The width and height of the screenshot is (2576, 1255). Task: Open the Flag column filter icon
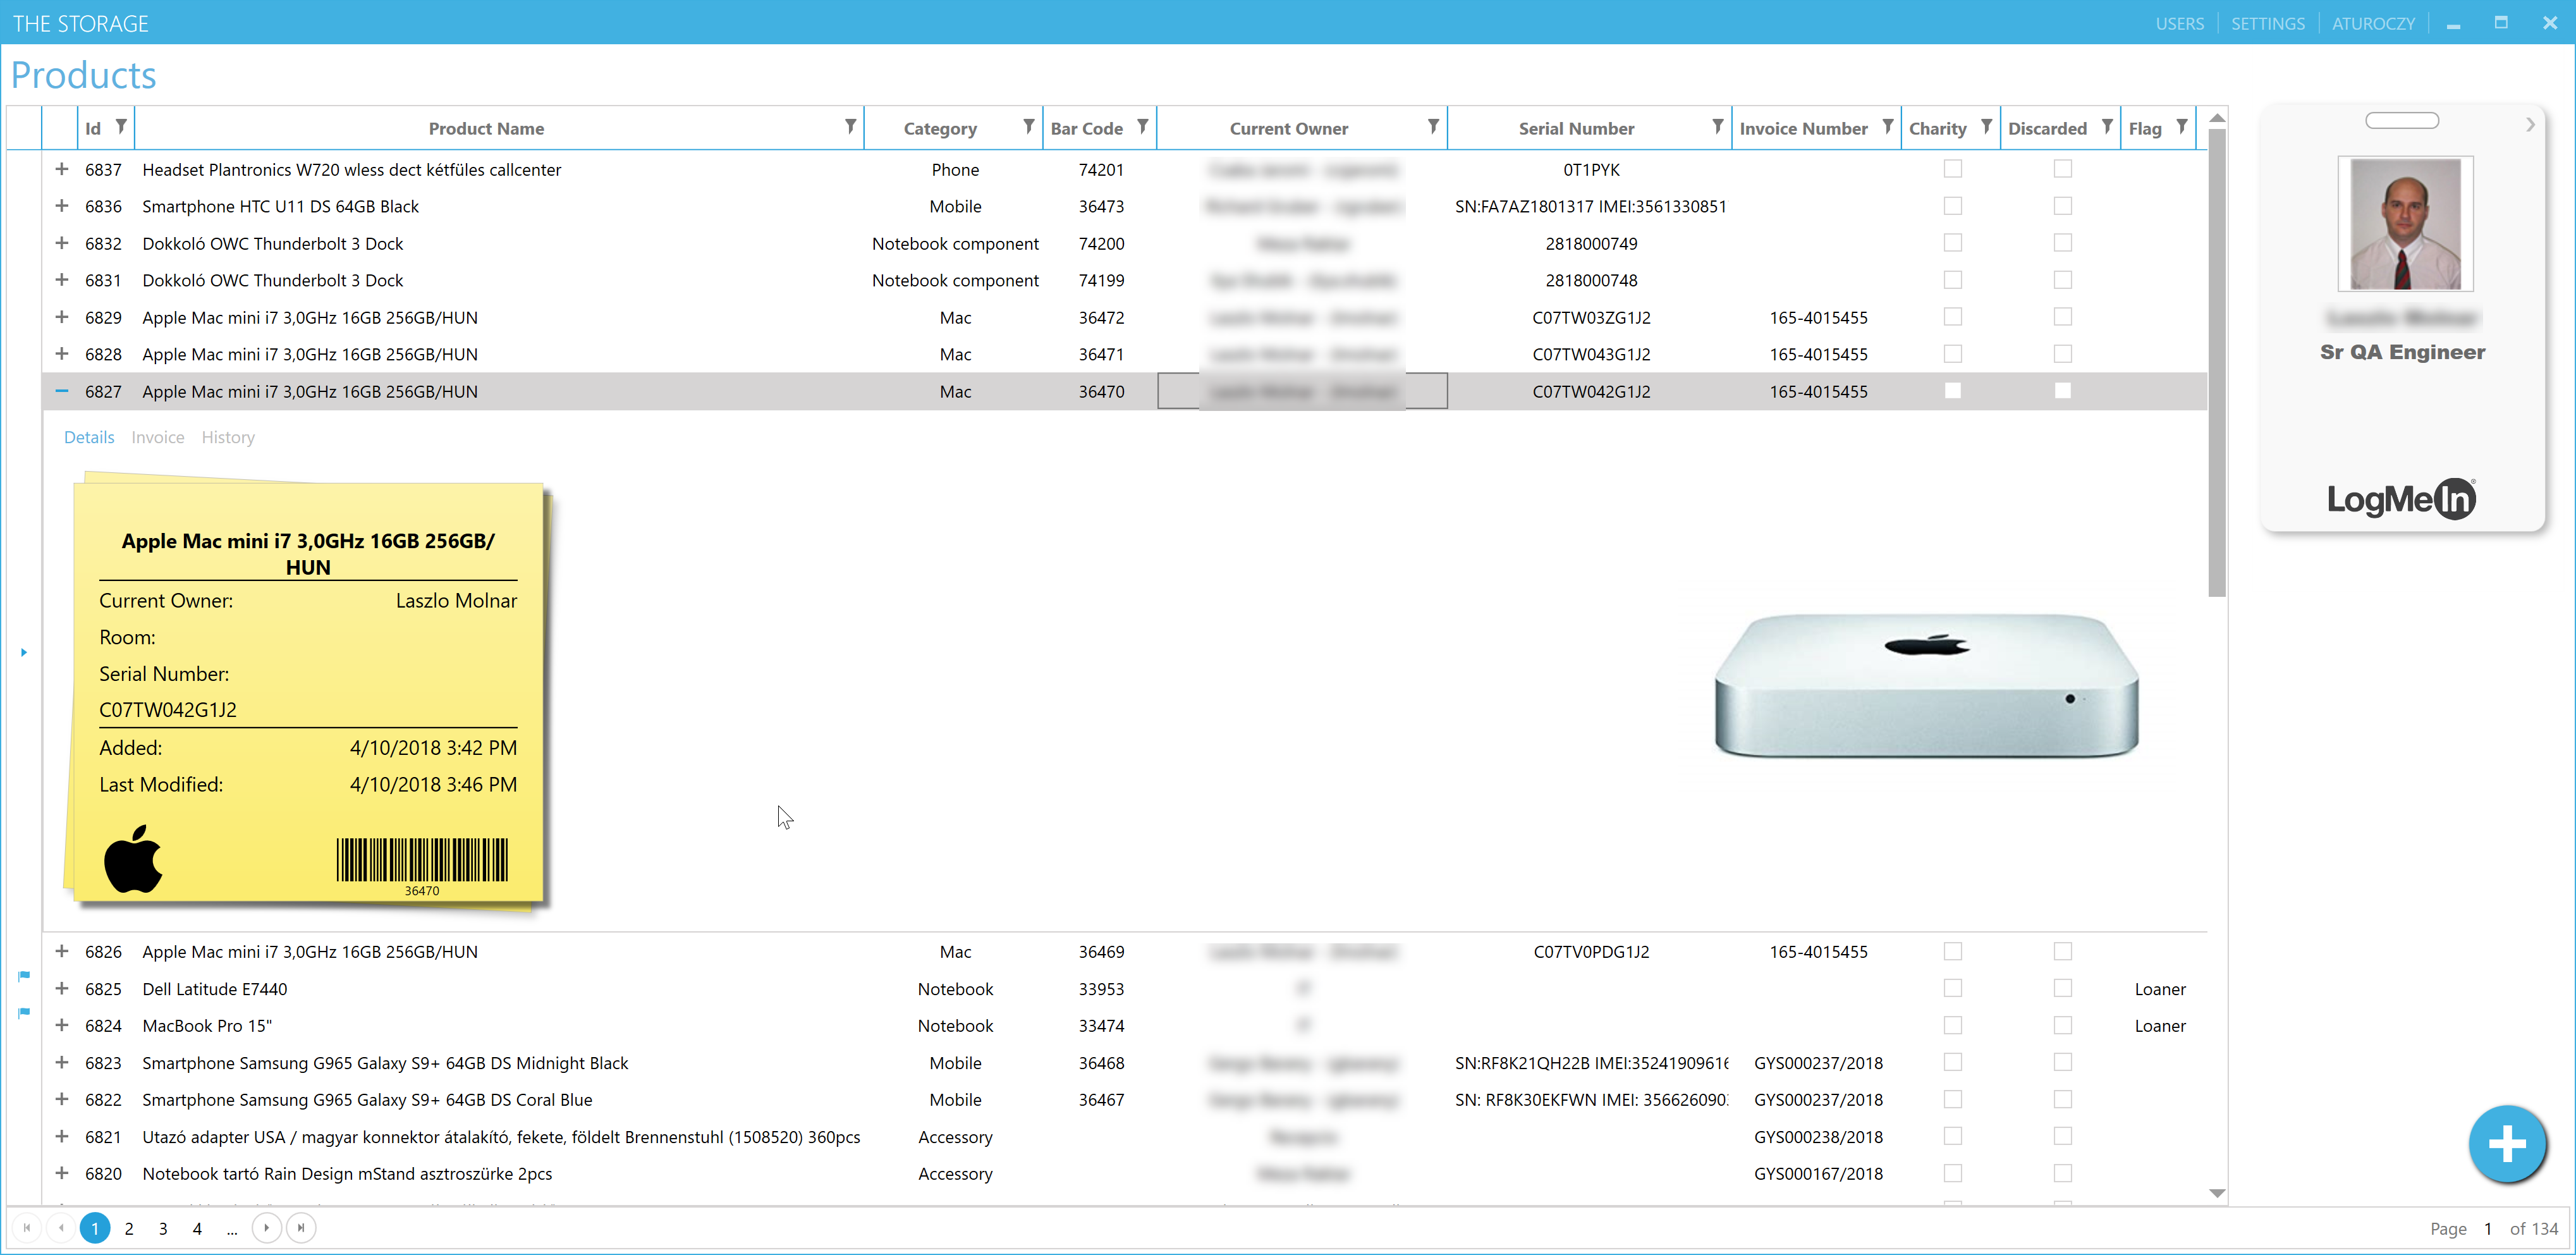[x=2182, y=127]
